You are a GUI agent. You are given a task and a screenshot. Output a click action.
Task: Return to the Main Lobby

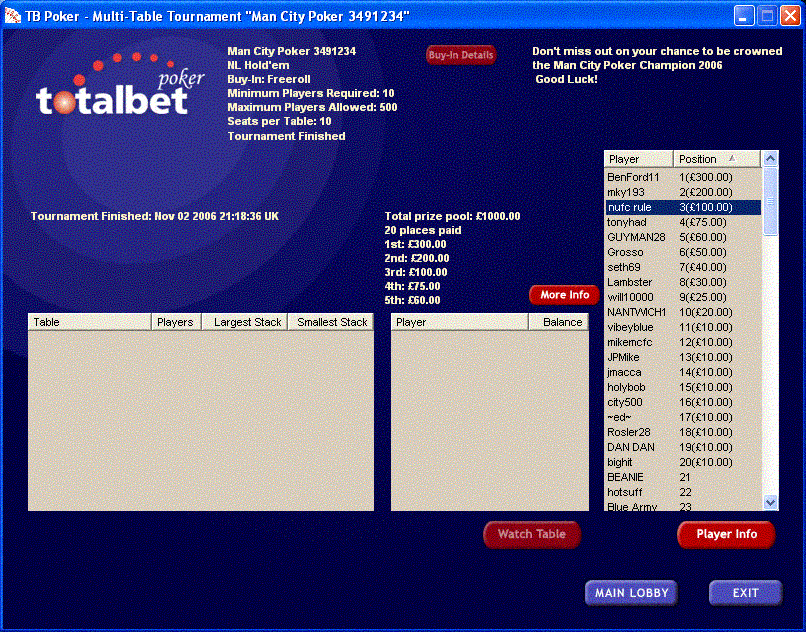pyautogui.click(x=631, y=593)
